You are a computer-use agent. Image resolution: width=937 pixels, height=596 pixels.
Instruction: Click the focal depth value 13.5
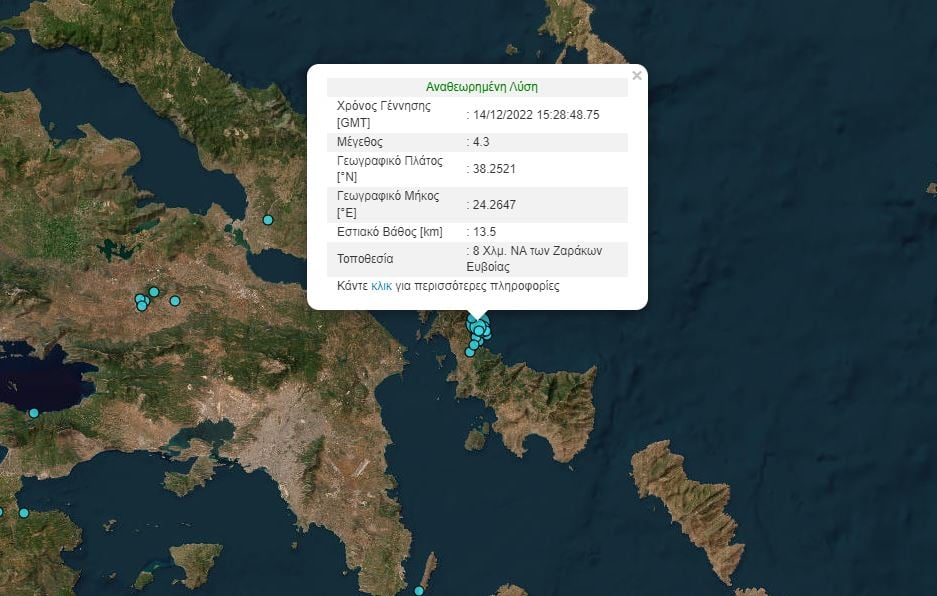click(x=484, y=231)
